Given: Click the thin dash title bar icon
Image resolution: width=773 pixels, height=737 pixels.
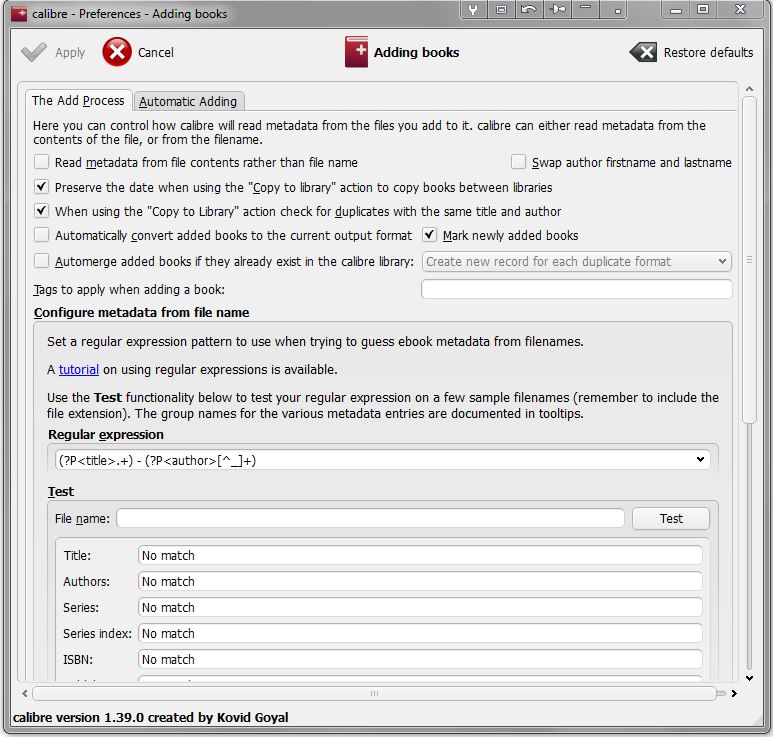Looking at the screenshot, I should click(x=586, y=7).
